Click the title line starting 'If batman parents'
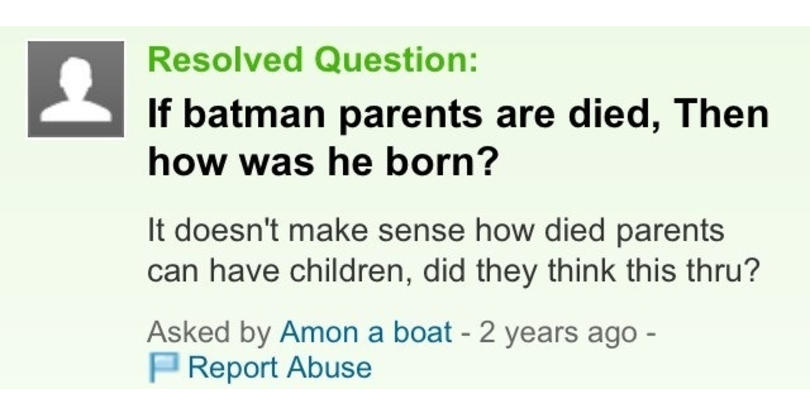 click(x=458, y=115)
